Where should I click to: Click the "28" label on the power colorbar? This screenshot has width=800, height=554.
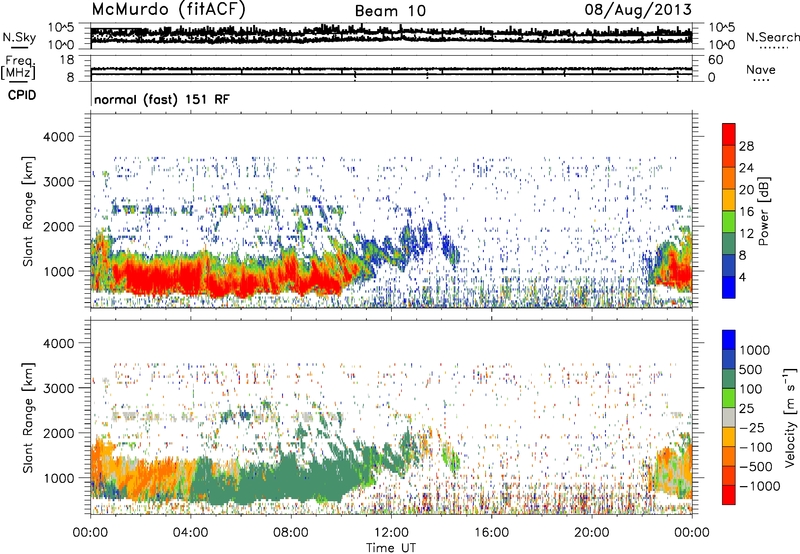[746, 146]
